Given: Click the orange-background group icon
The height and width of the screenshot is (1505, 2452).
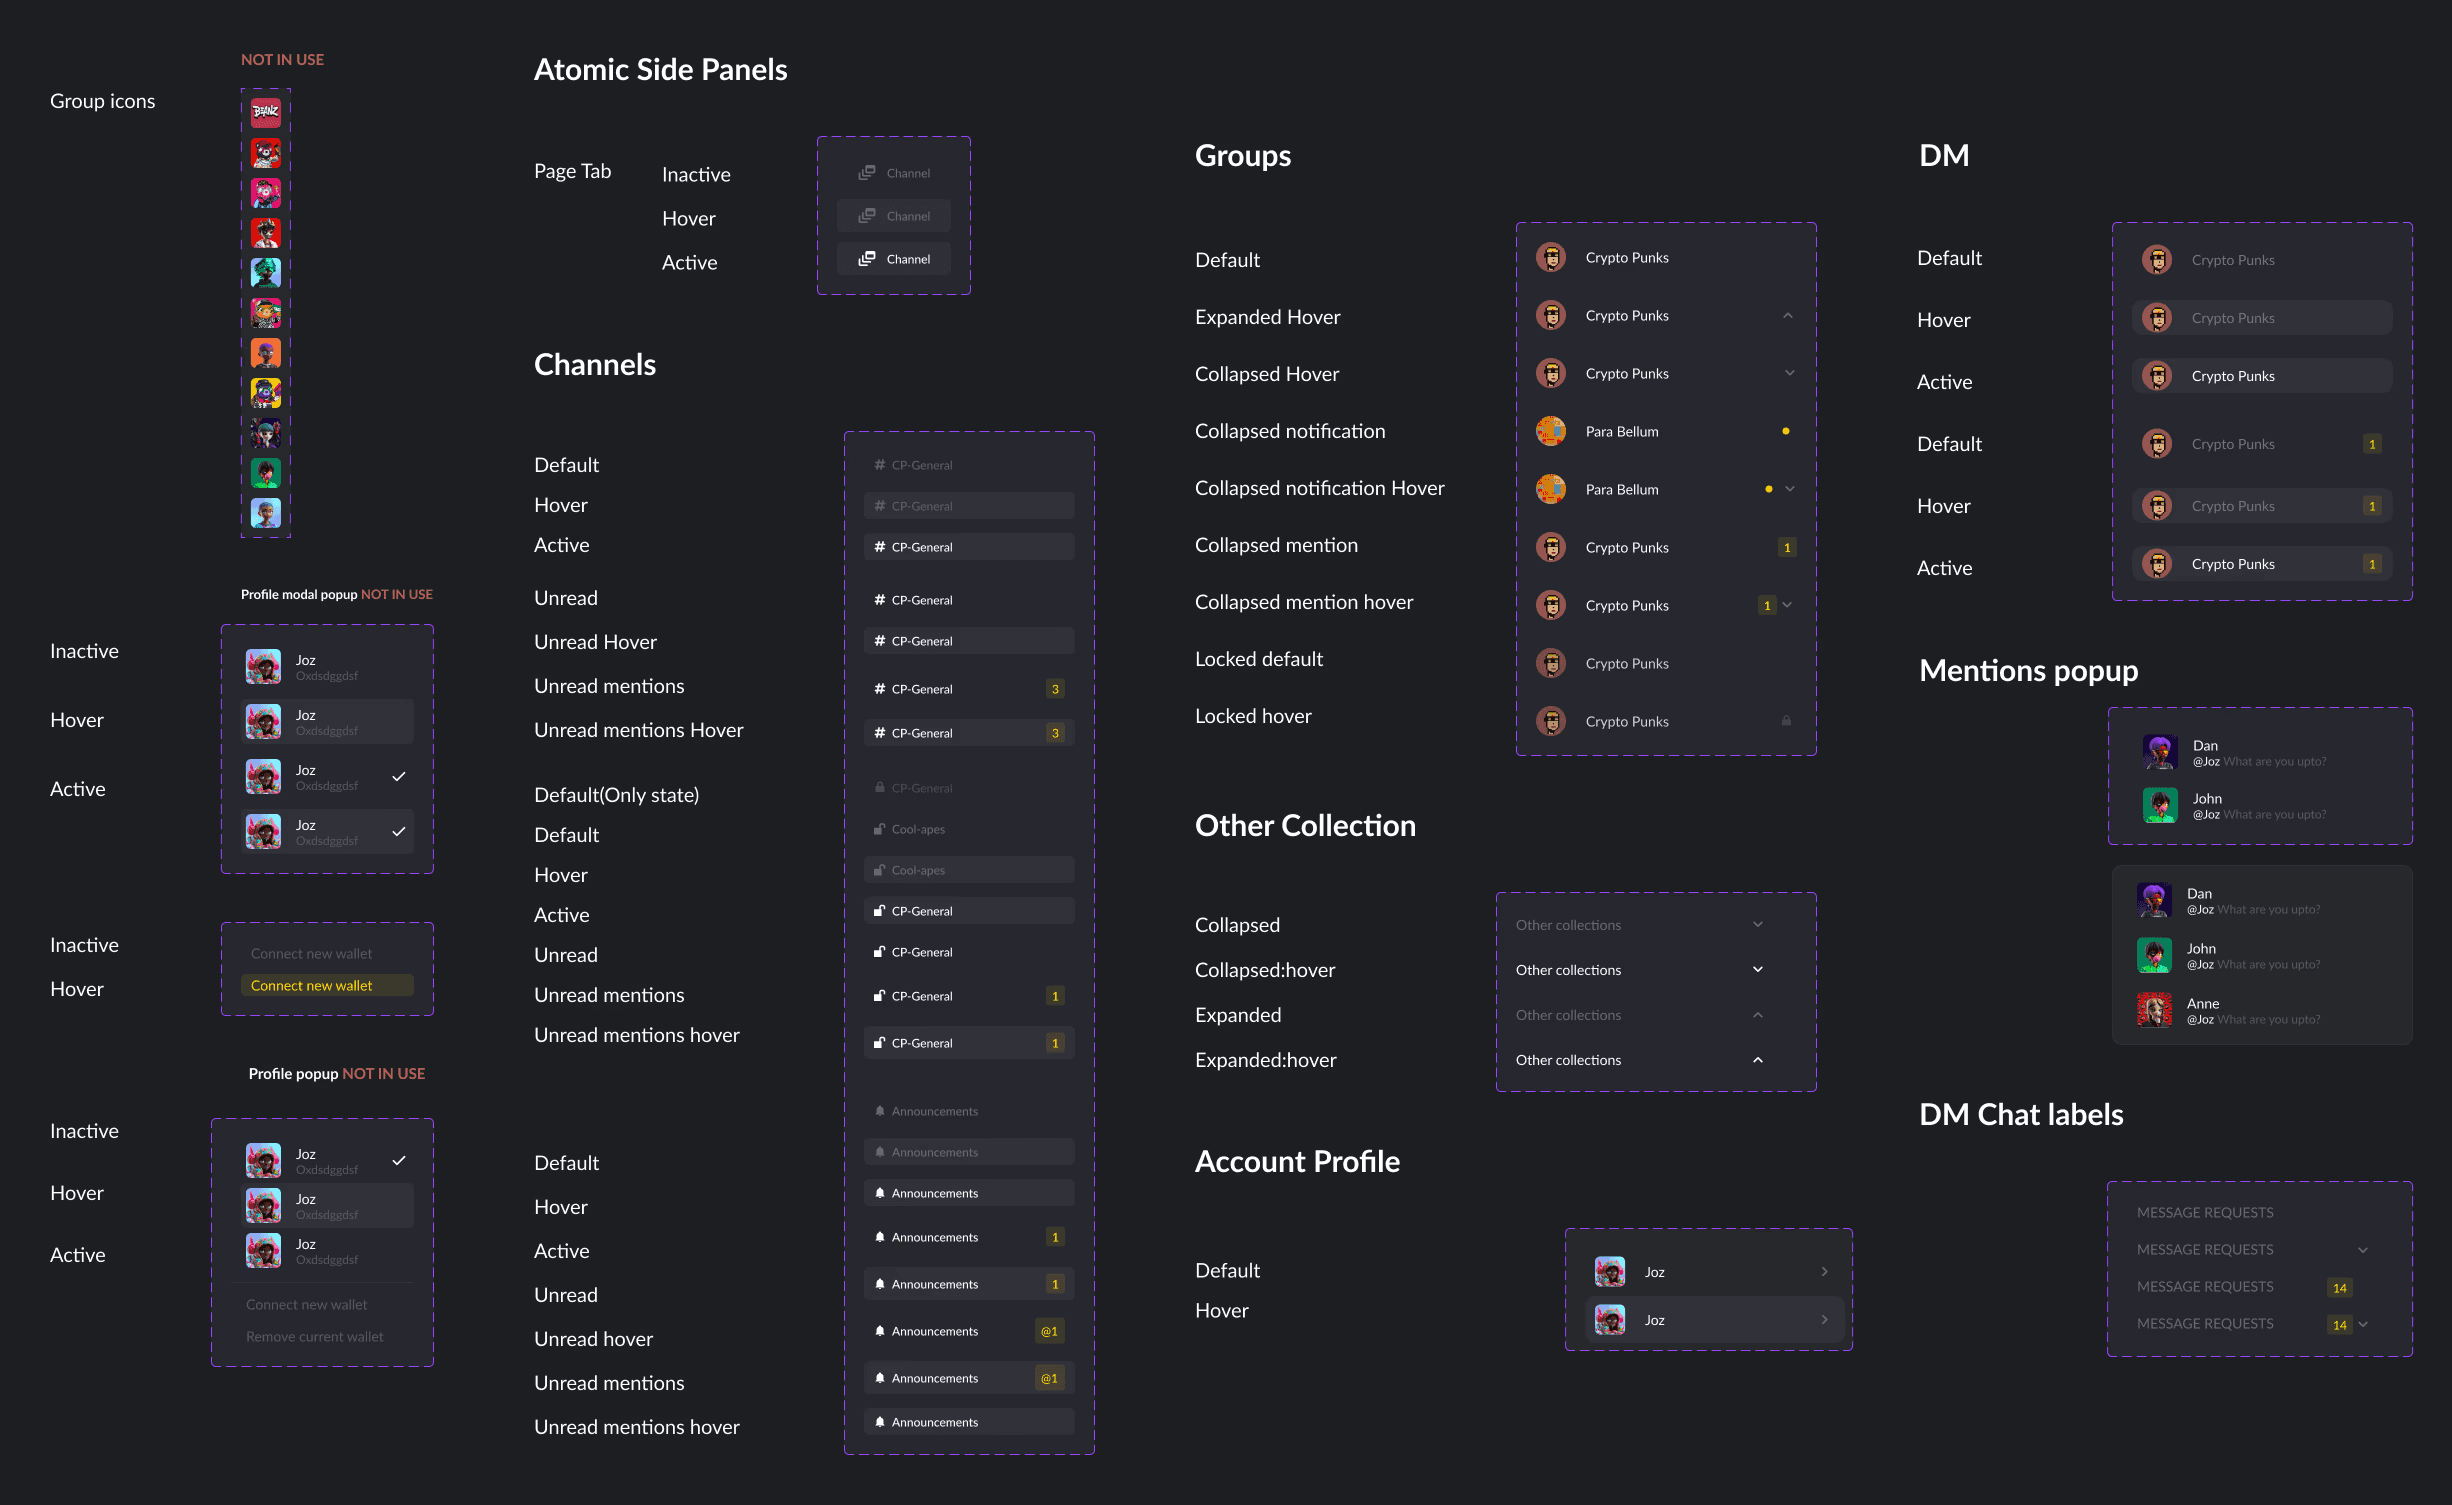Looking at the screenshot, I should tap(265, 352).
